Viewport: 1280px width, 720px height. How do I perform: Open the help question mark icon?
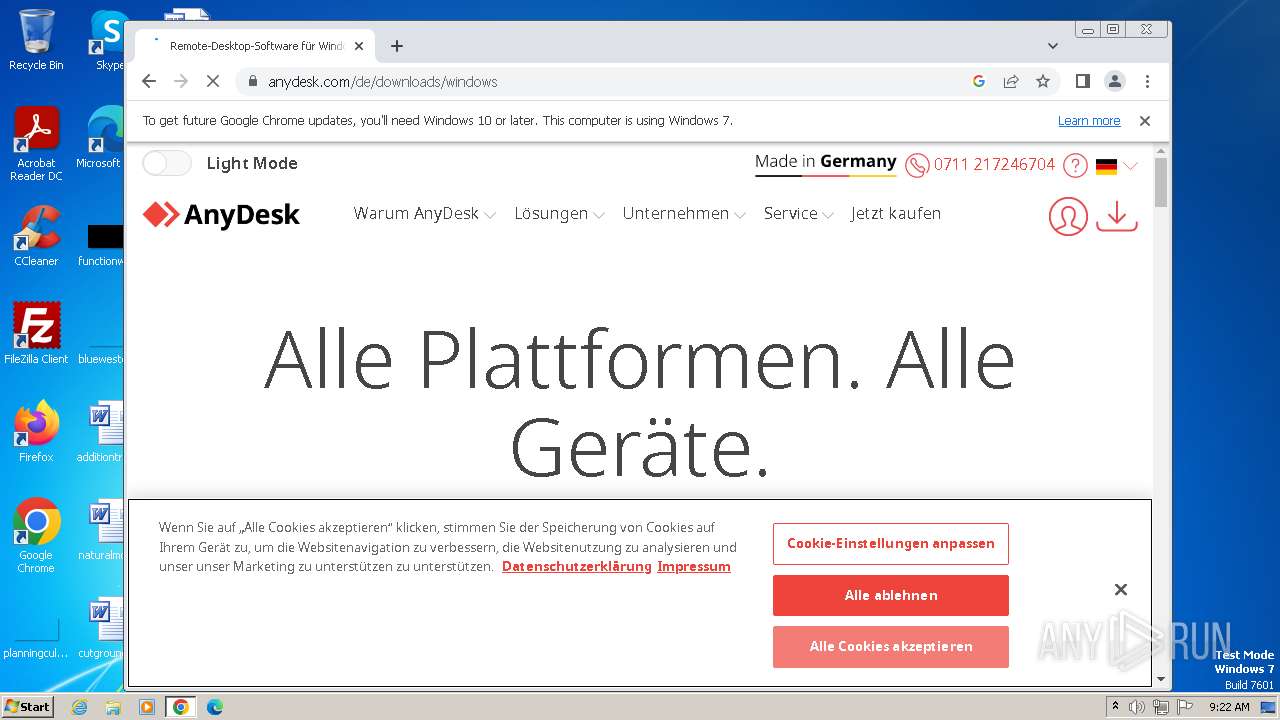coord(1075,165)
